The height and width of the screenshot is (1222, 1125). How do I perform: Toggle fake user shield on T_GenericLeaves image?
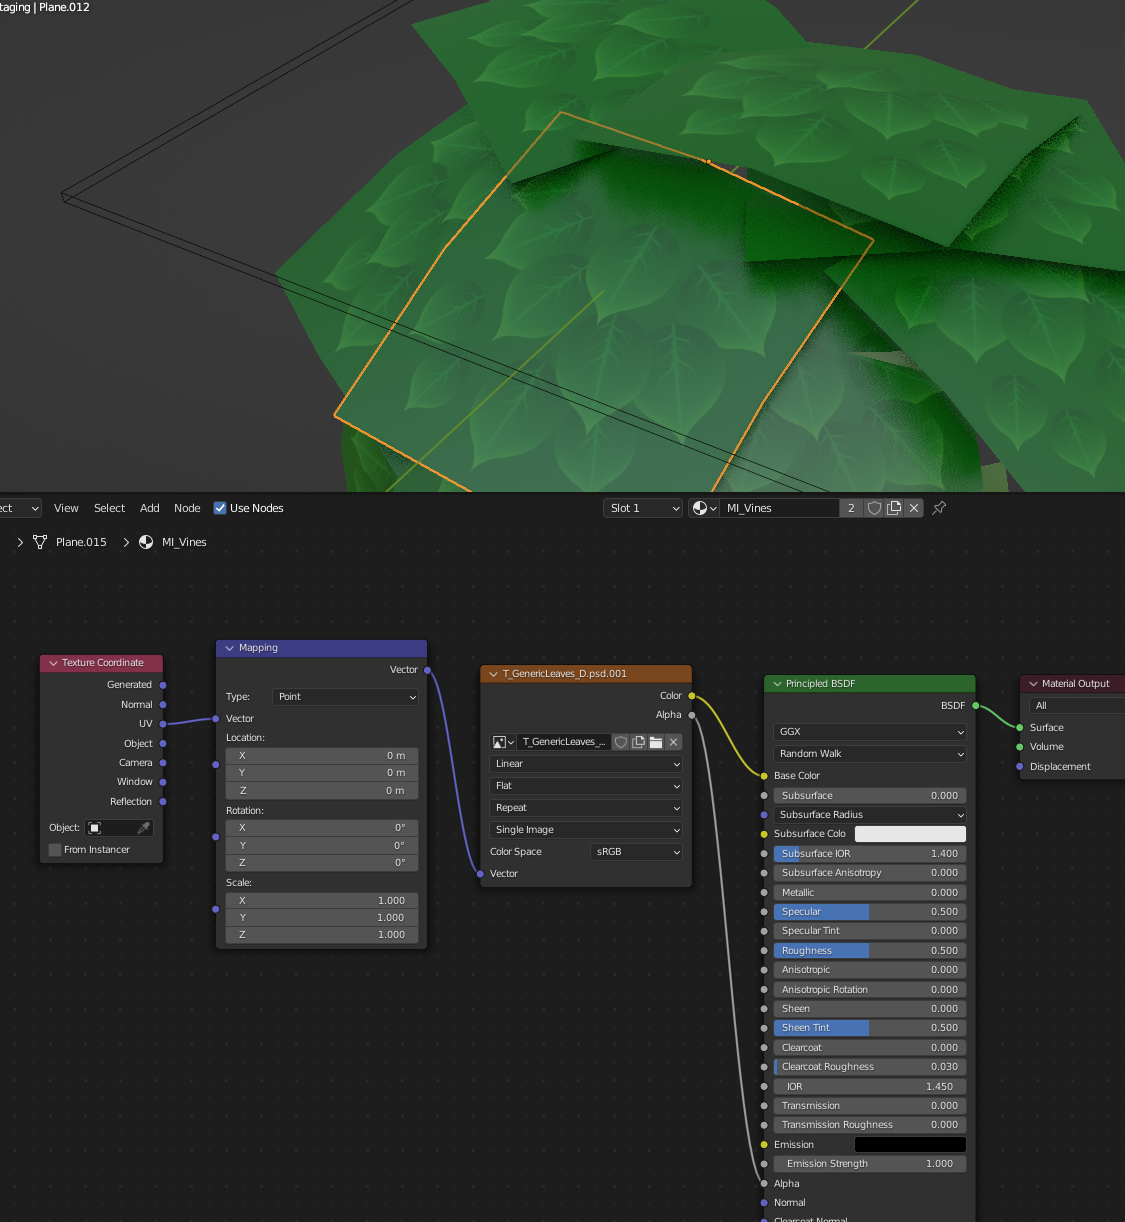621,742
